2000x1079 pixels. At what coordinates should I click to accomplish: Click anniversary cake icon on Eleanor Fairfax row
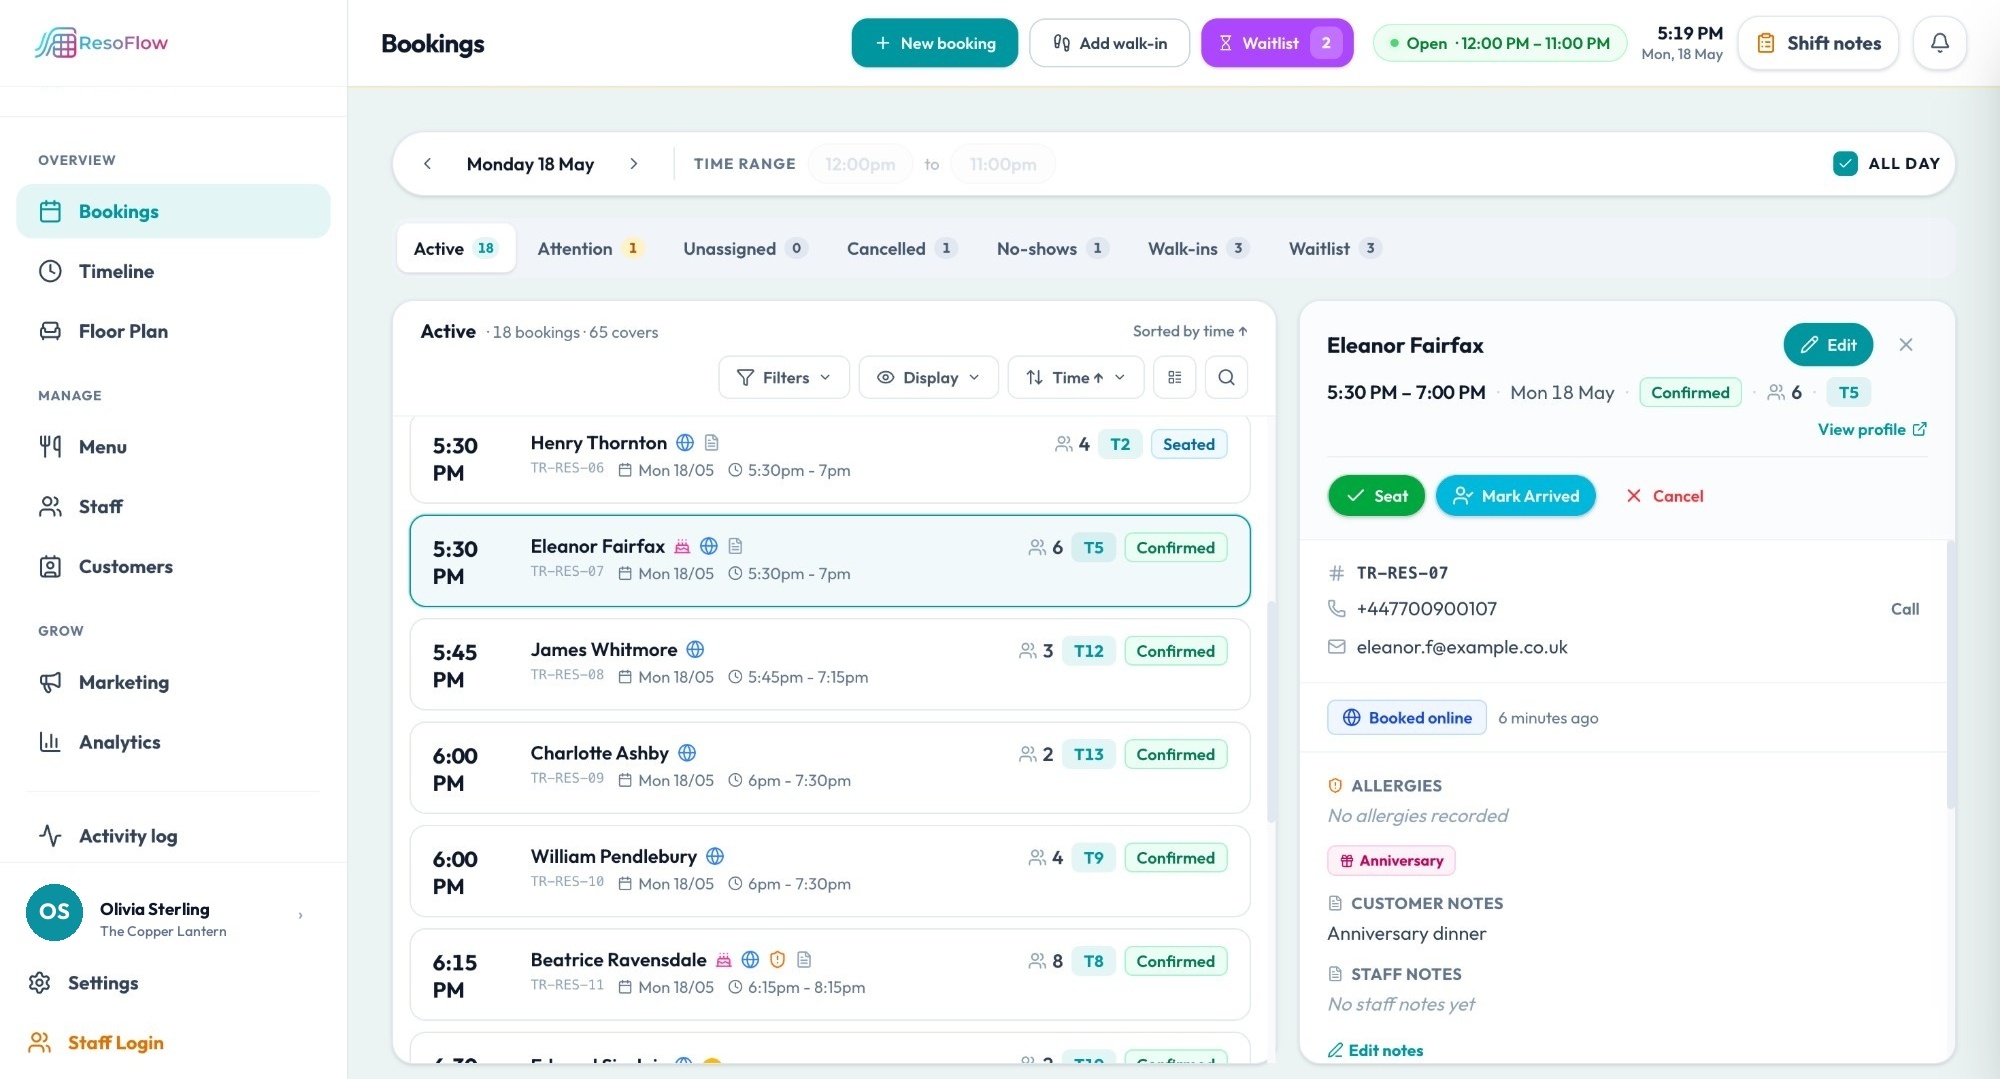click(682, 546)
